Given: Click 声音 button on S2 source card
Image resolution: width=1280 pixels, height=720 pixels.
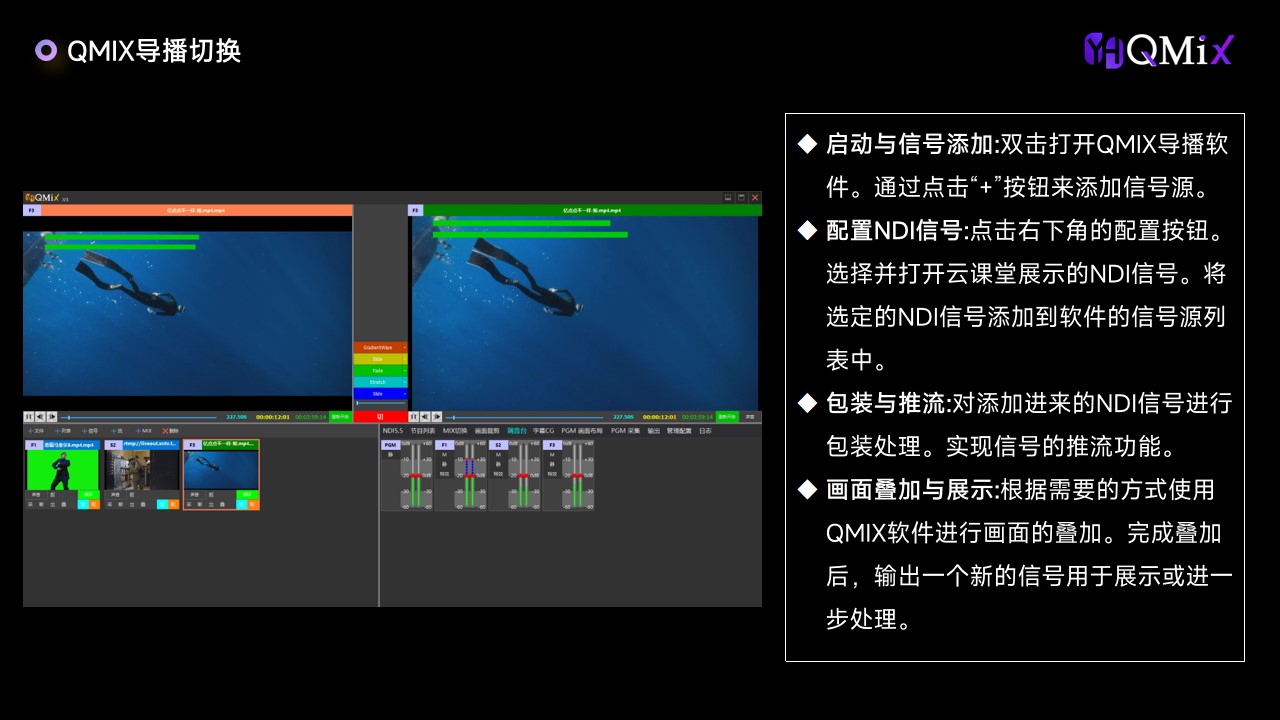Looking at the screenshot, I should tap(115, 494).
